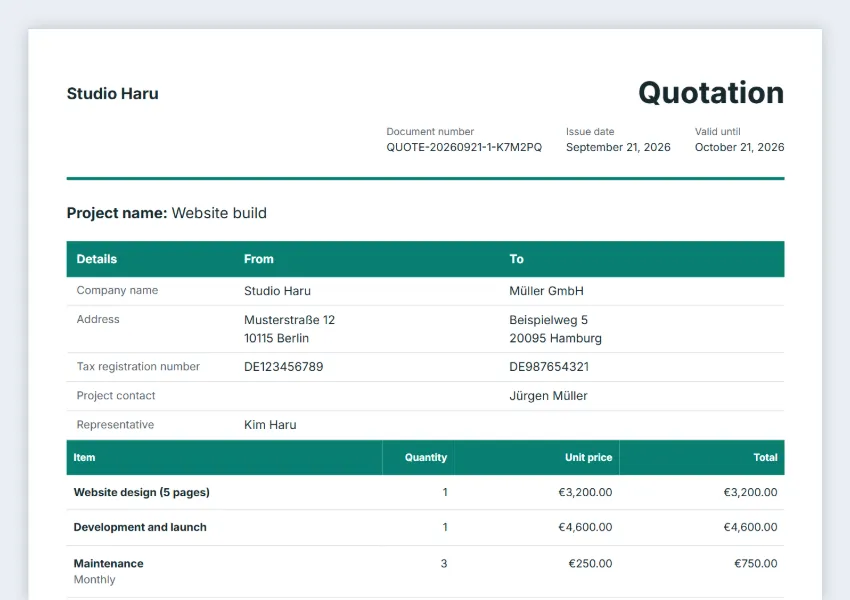Click the "Item" column header
Viewport: 850px width, 600px height.
pos(84,457)
